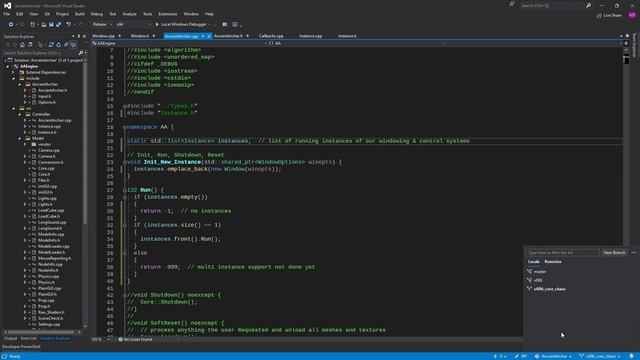Image resolution: width=640 pixels, height=360 pixels.
Task: Click the editor vertical scrollbar
Action: [x=626, y=147]
